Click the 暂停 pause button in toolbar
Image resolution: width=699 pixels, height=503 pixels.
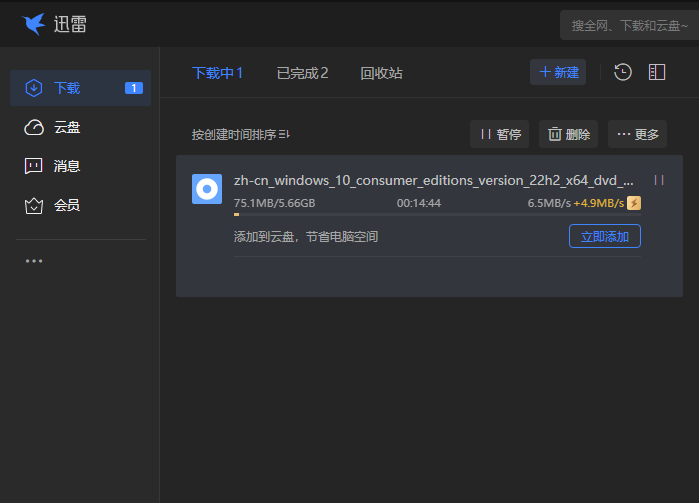click(499, 134)
